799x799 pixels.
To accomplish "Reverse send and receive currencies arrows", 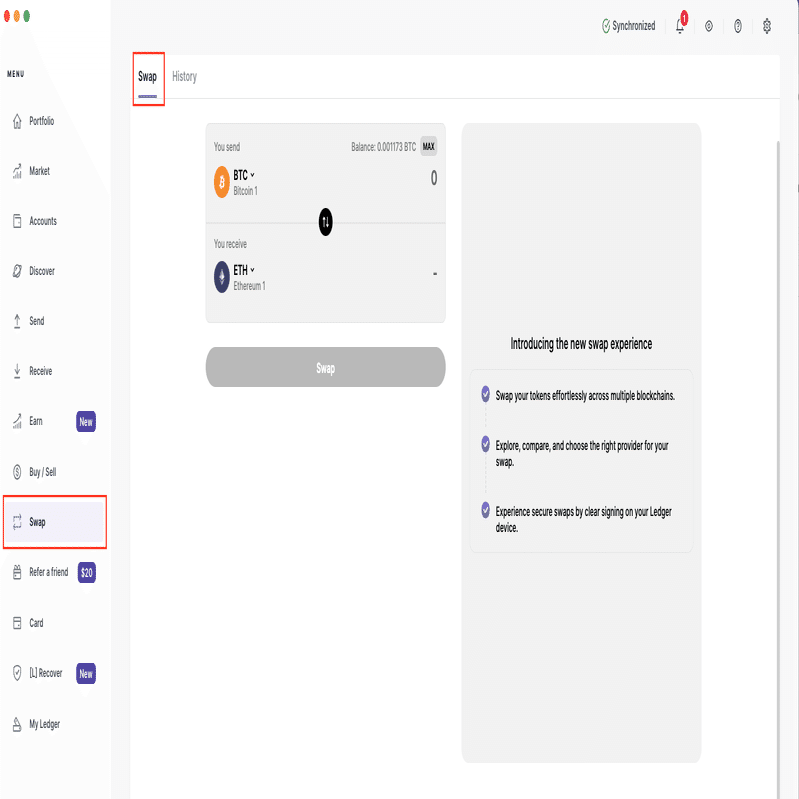I will pos(326,222).
